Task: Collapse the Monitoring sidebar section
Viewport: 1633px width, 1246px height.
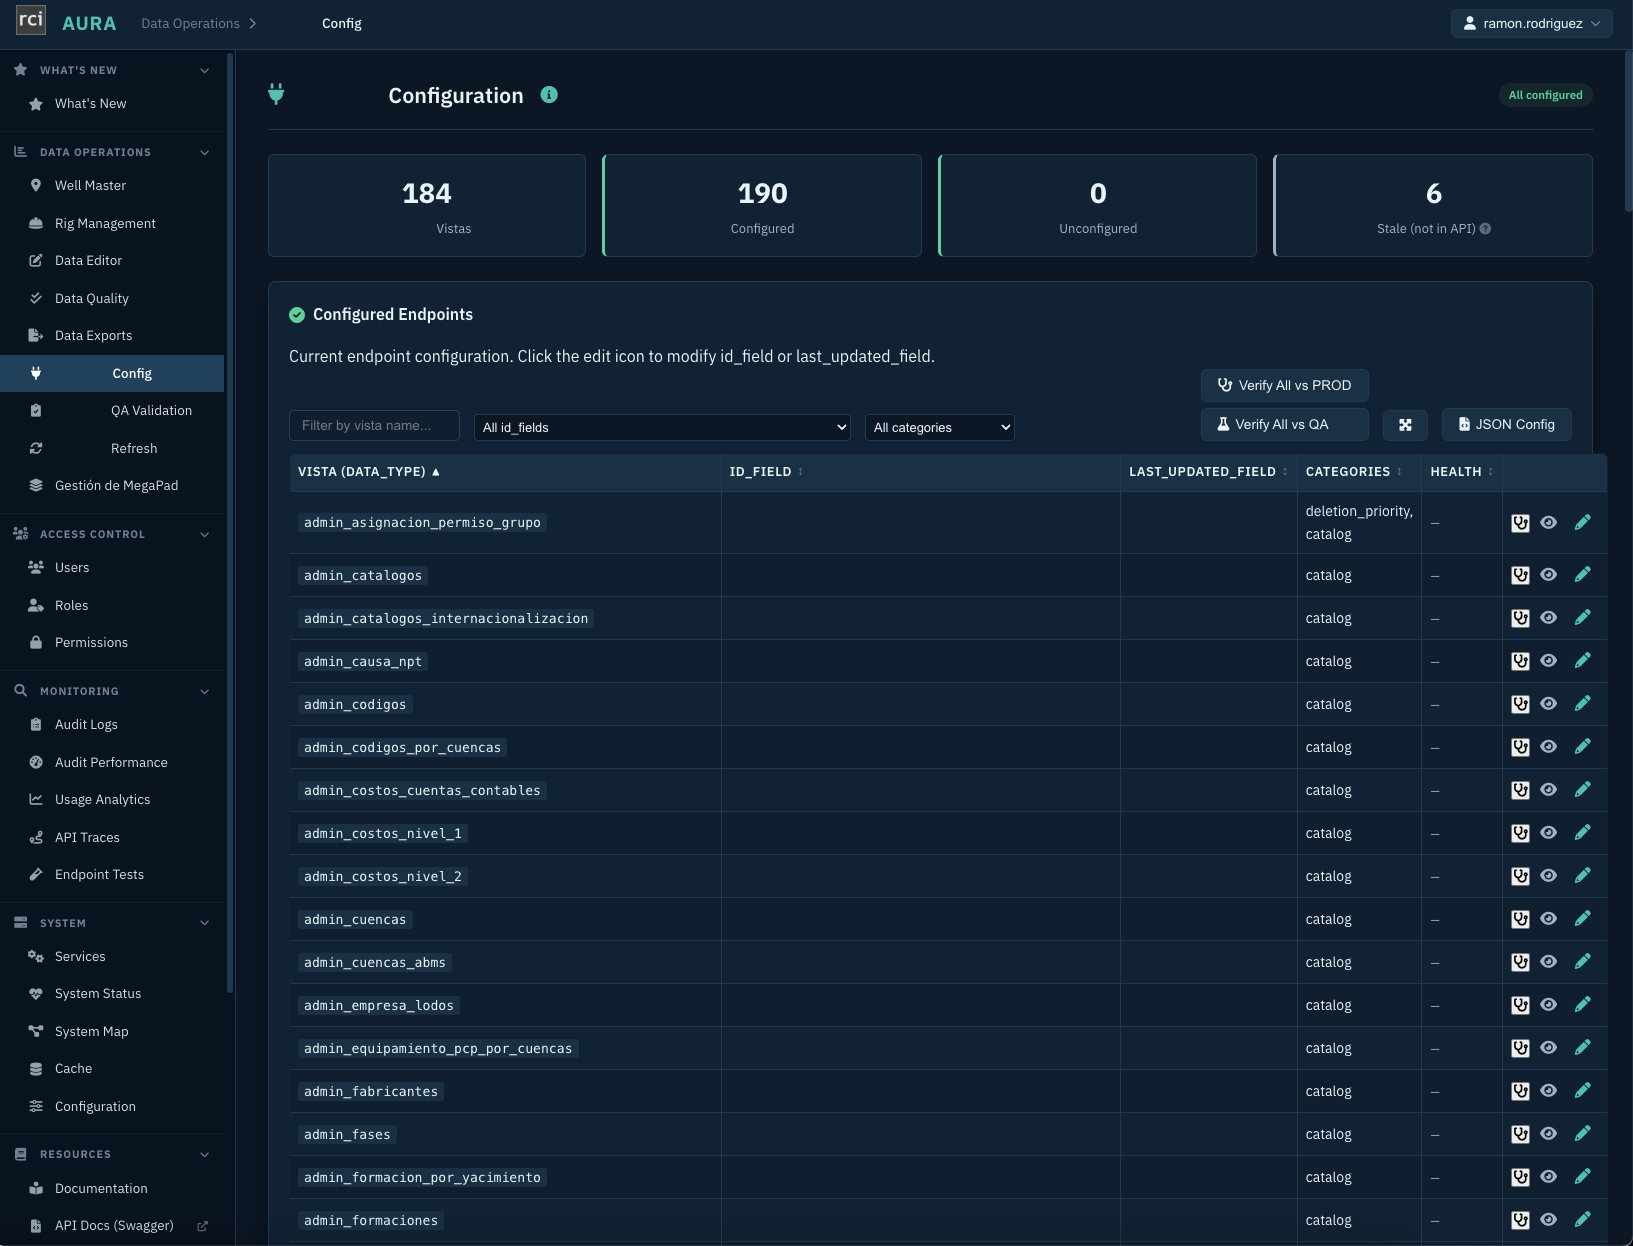Action: tap(112, 691)
